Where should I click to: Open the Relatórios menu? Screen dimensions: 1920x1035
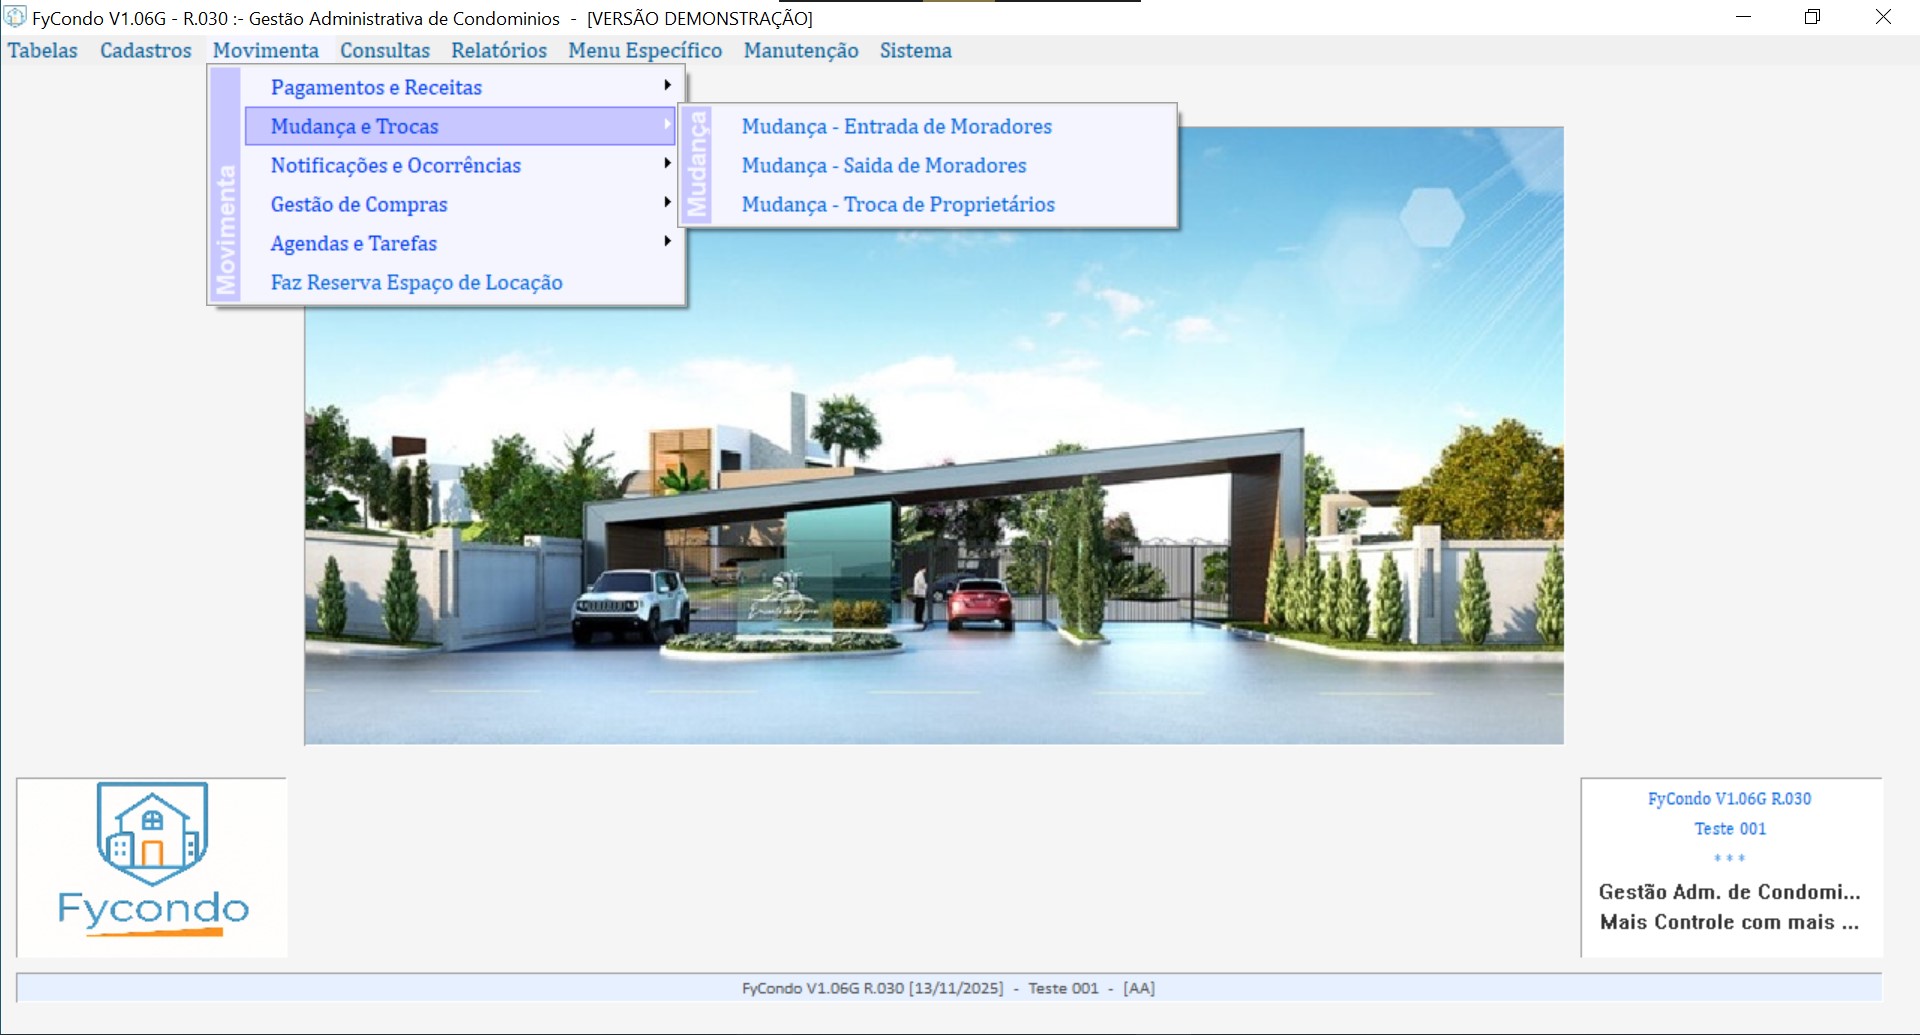[498, 50]
